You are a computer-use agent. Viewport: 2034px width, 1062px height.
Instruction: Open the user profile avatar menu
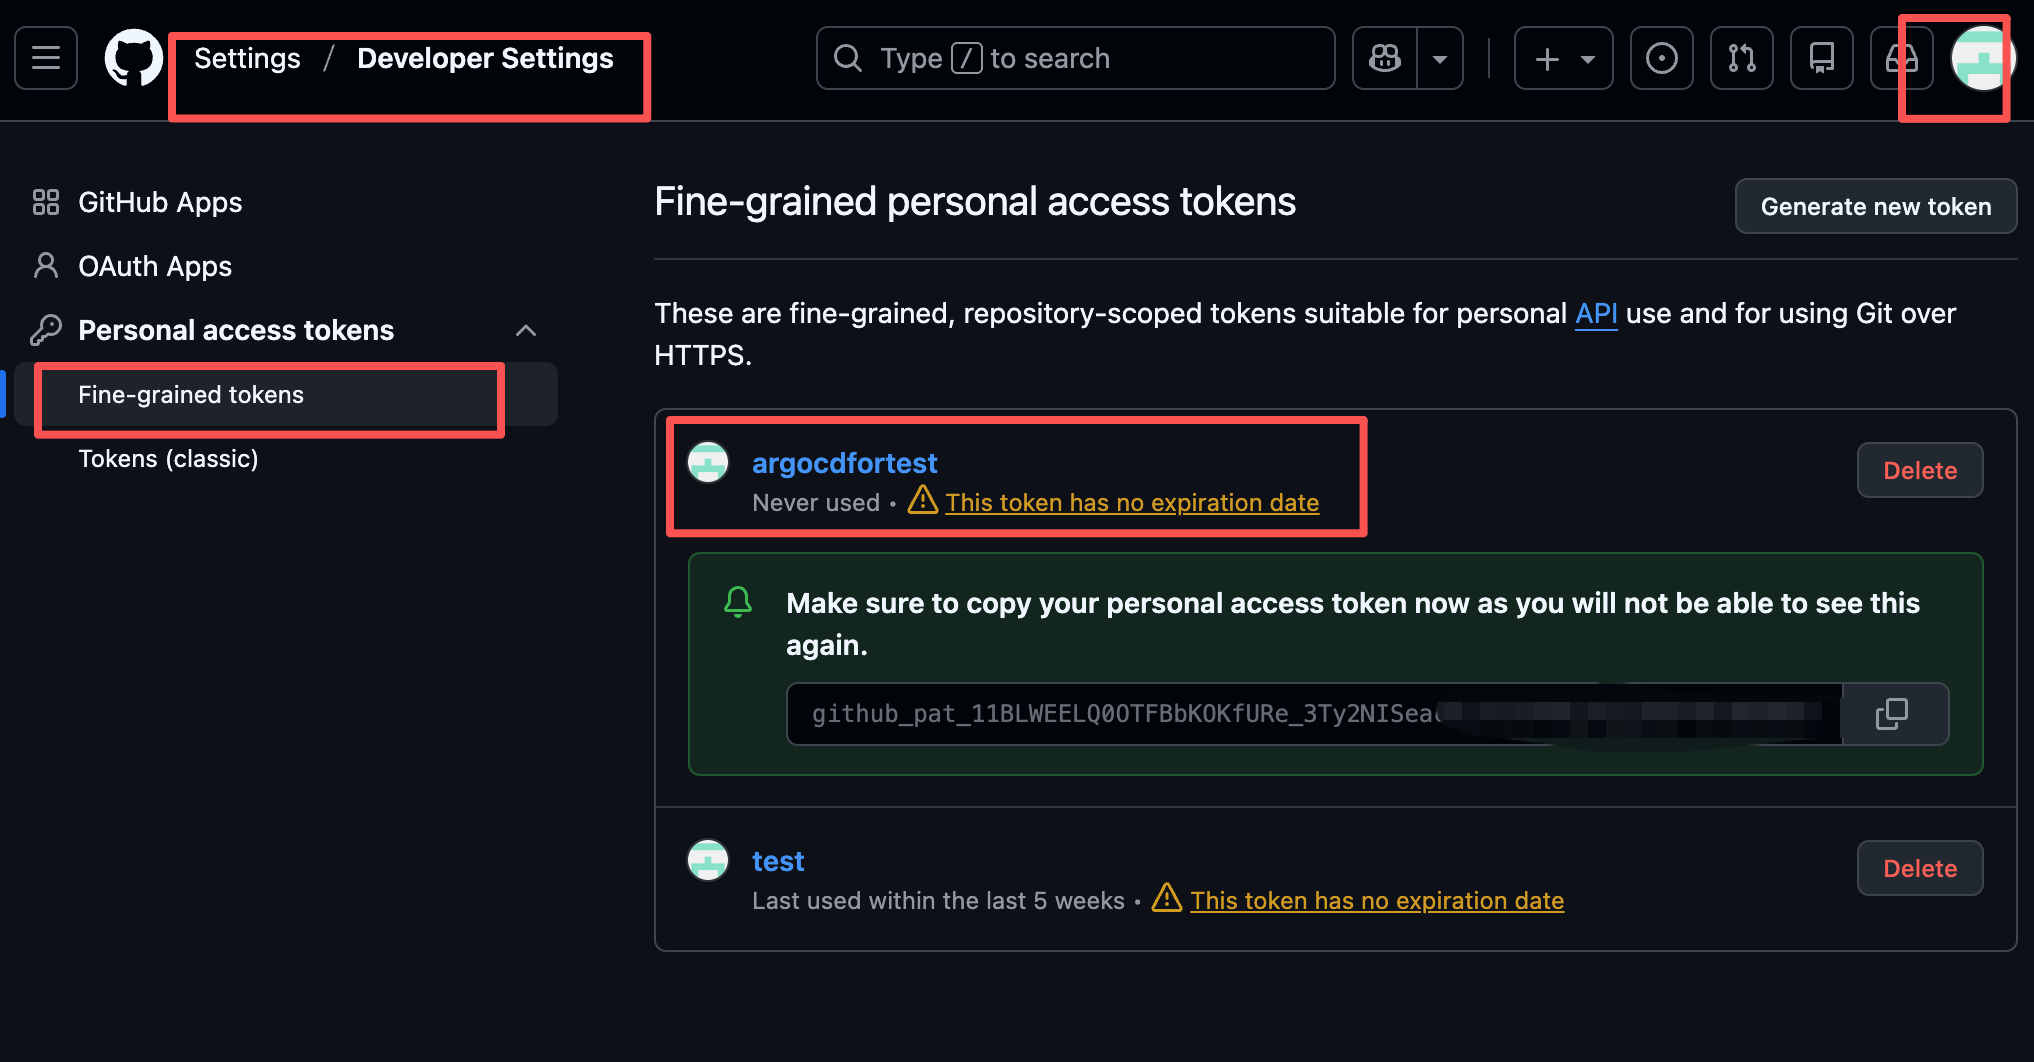1982,58
